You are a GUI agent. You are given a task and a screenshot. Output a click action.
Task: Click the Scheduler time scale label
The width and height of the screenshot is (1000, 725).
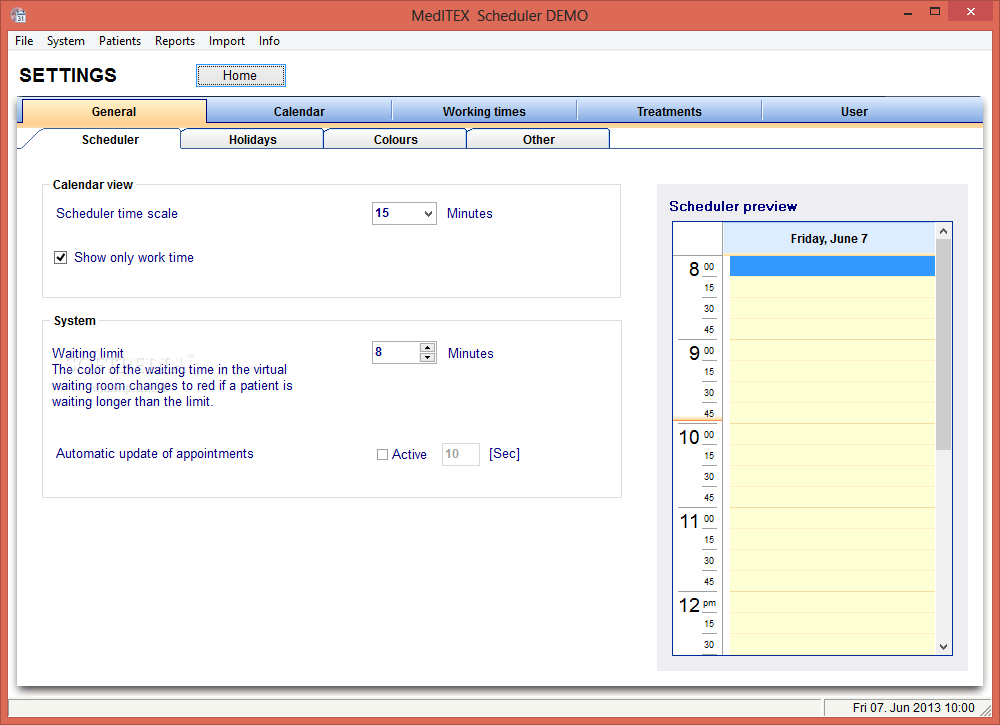click(x=117, y=214)
